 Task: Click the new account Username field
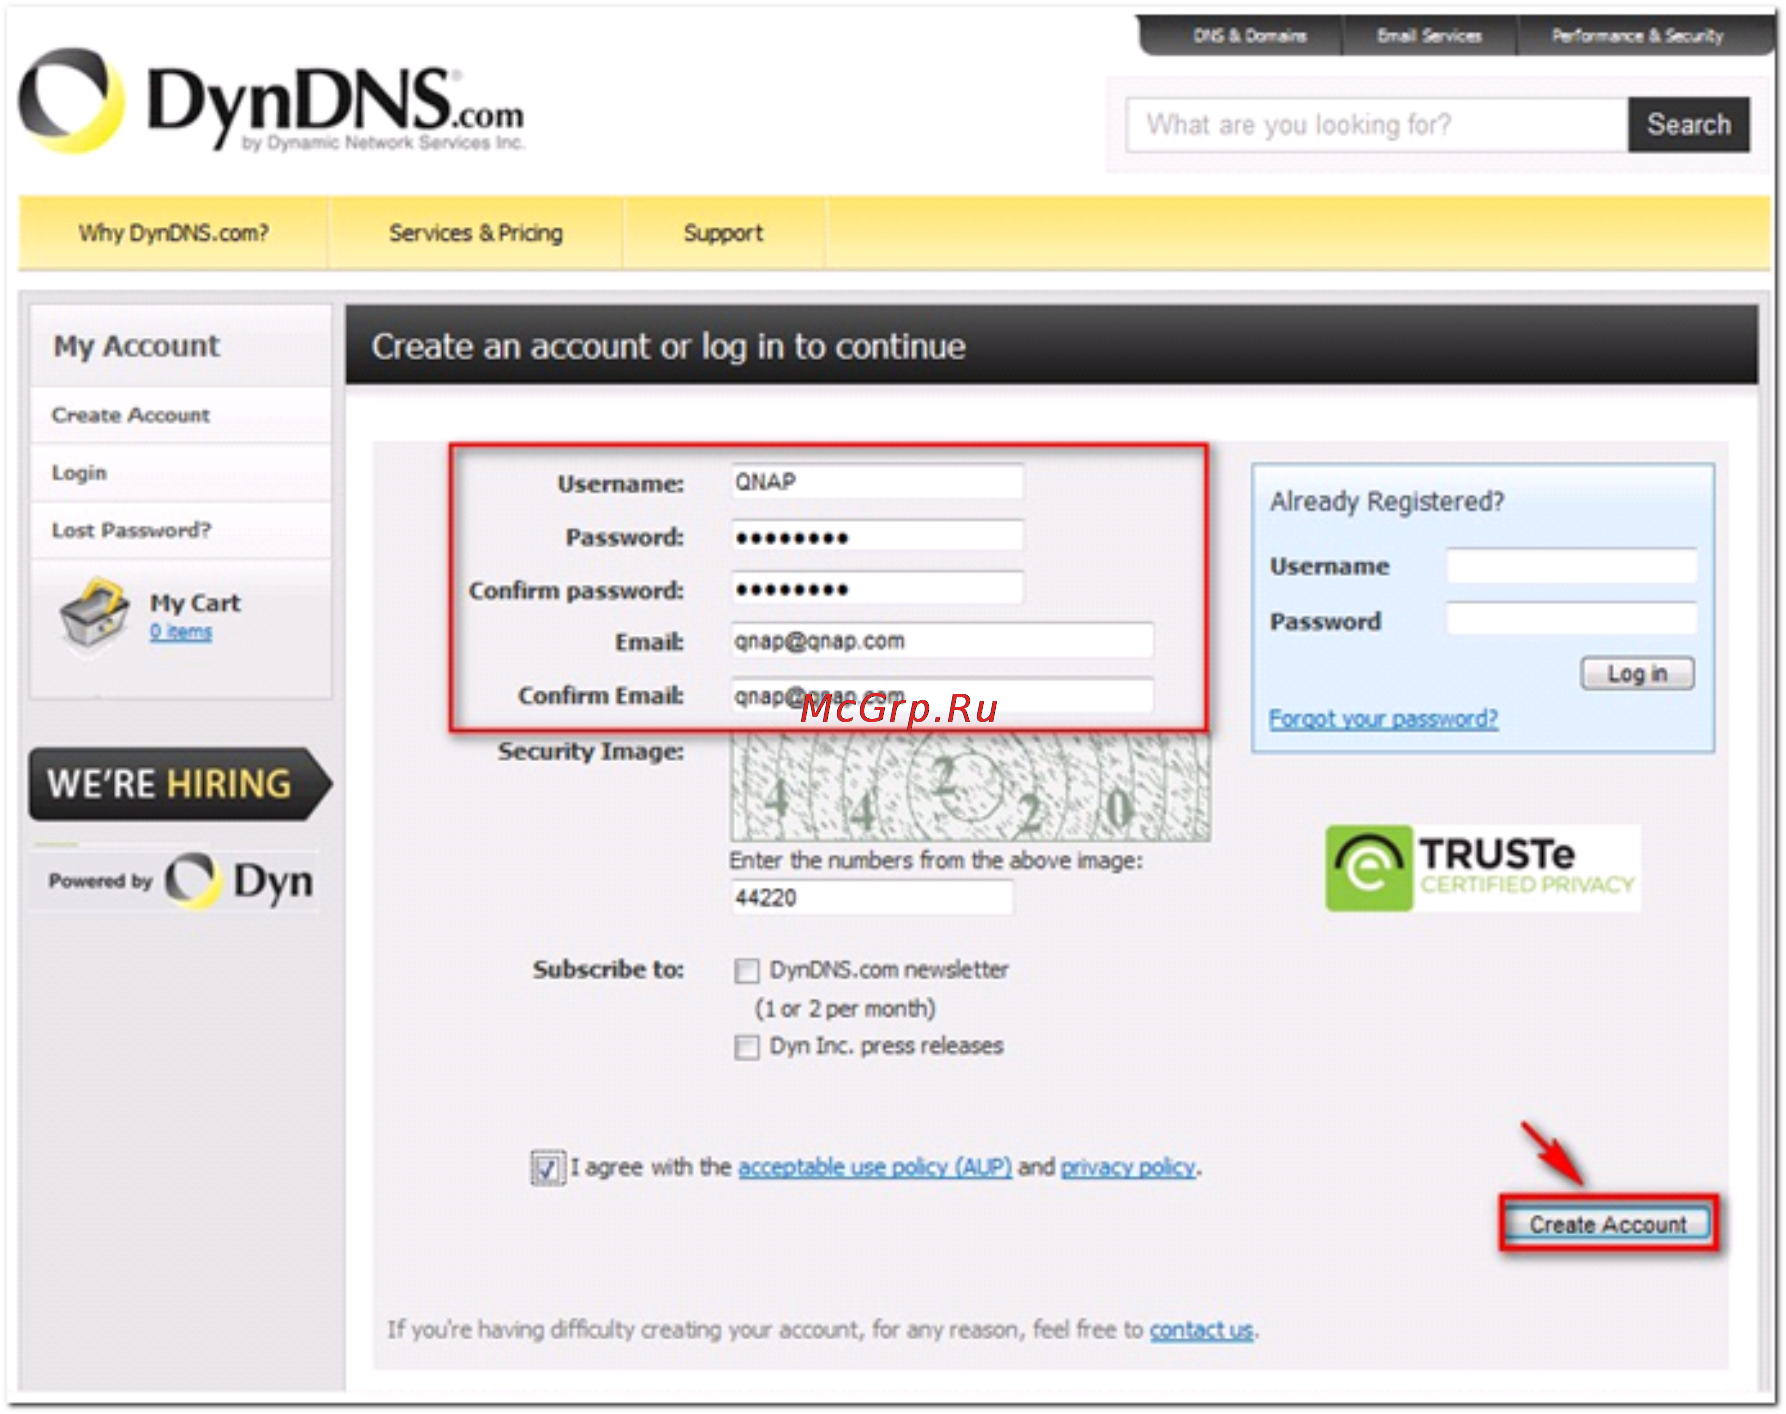point(877,482)
